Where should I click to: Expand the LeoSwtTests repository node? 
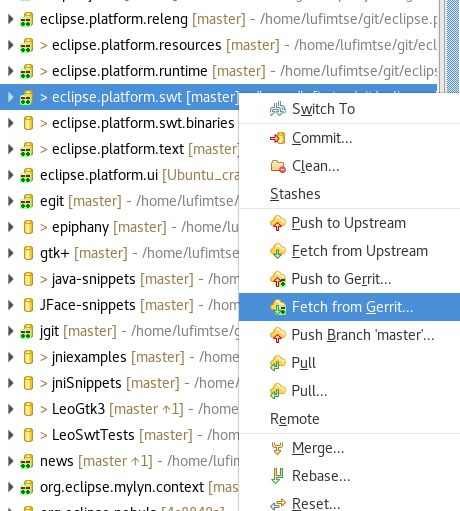coord(11,435)
